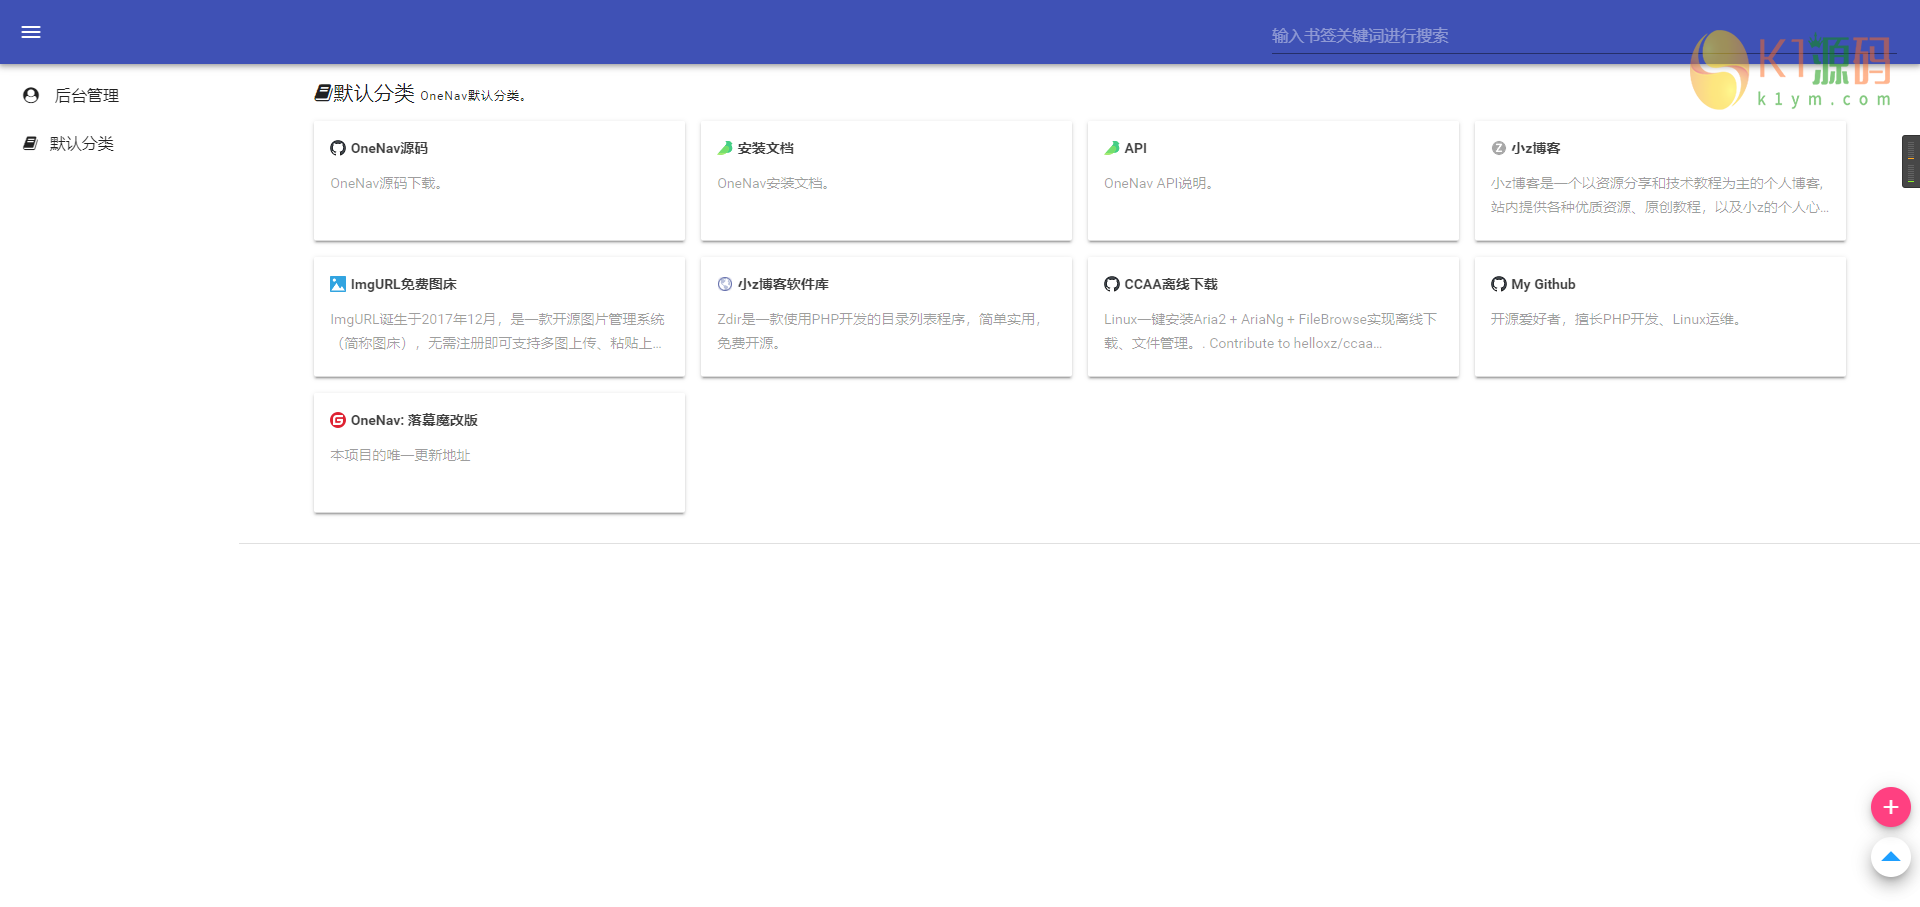Click the GitHub icon on the My Github card
The image size is (1920, 907).
(x=1499, y=284)
